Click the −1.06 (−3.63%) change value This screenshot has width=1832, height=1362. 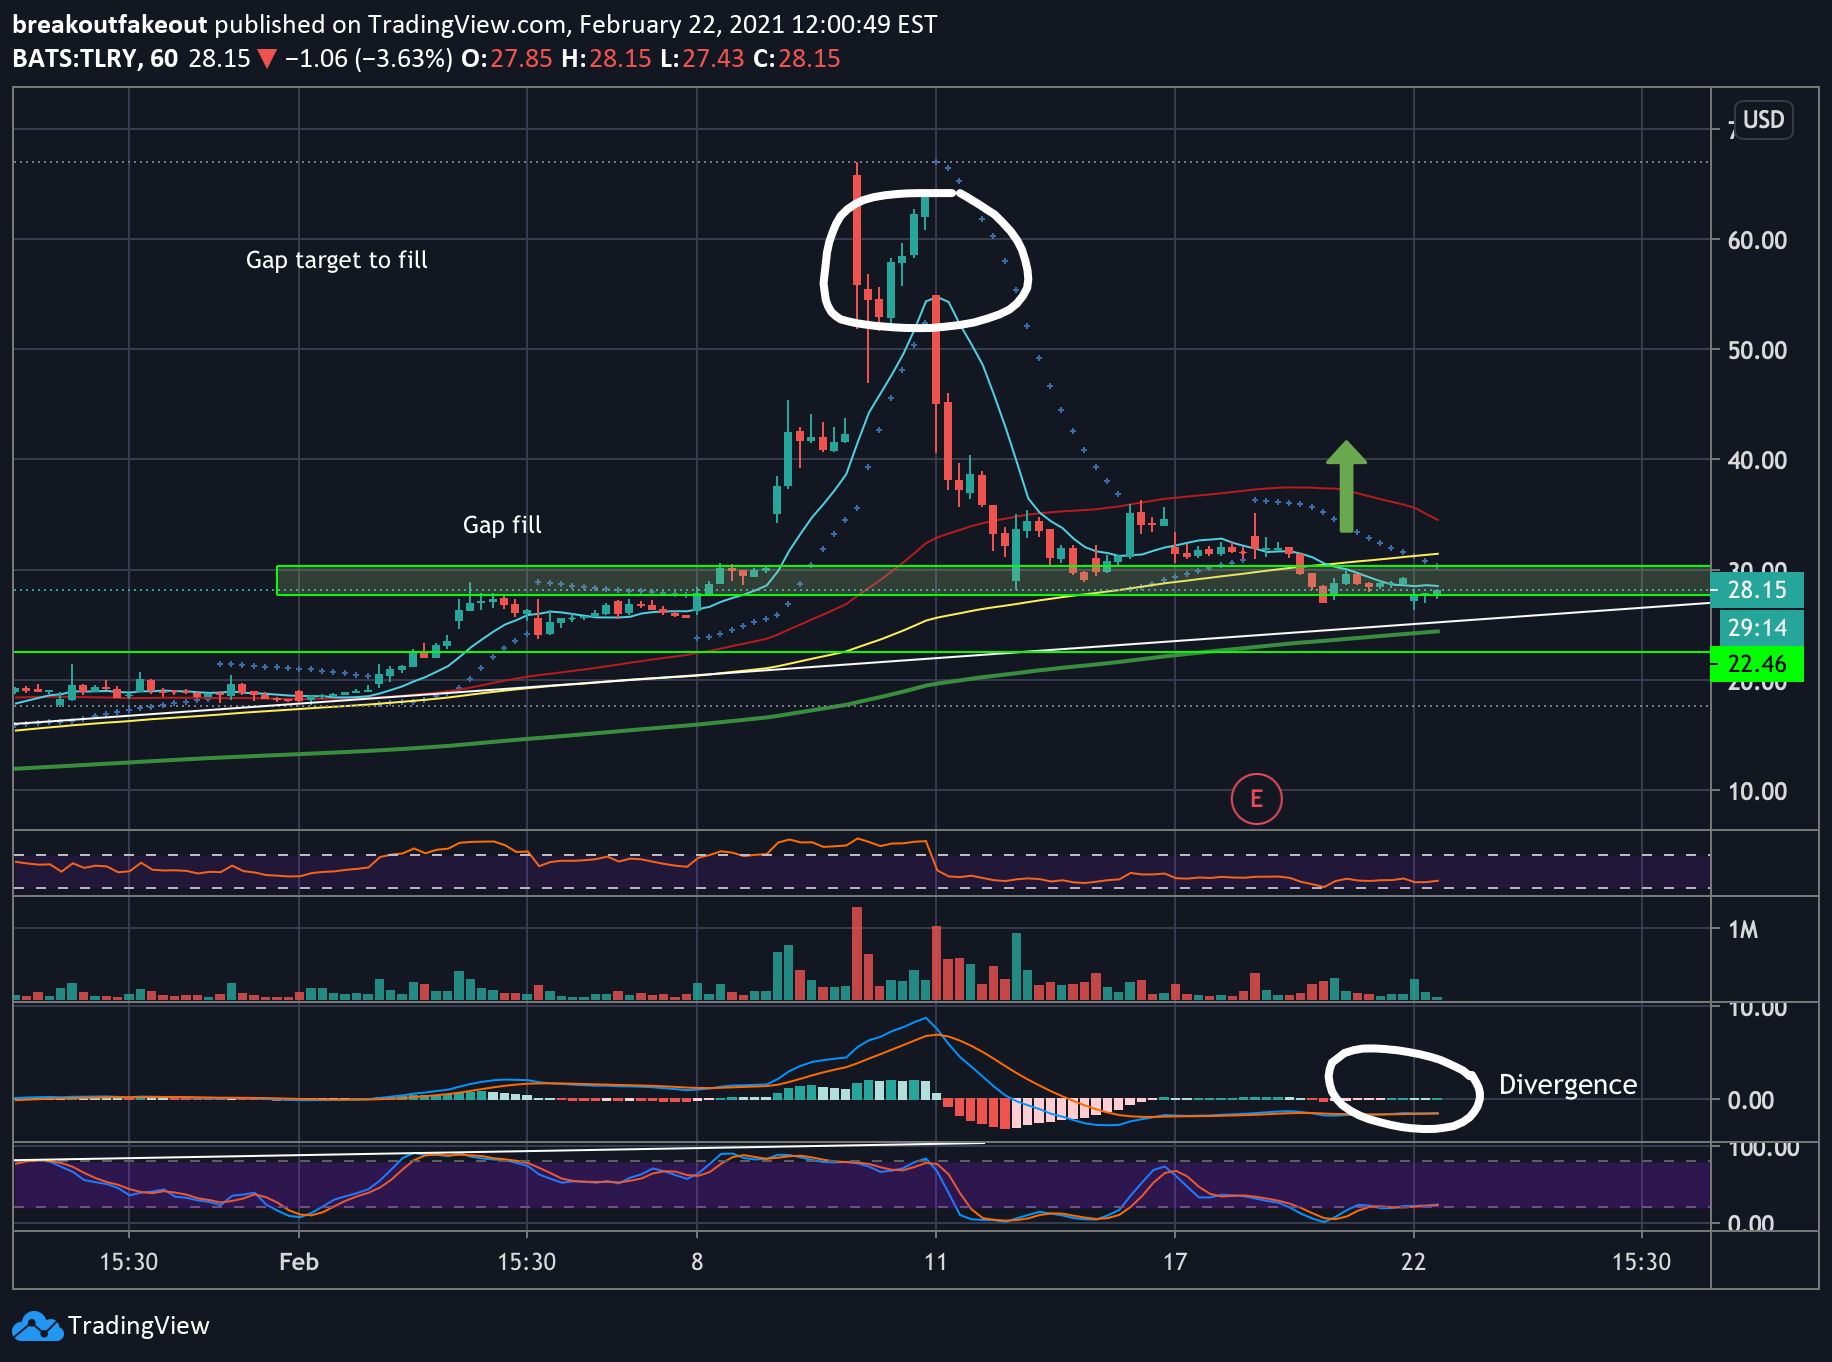pyautogui.click(x=368, y=59)
